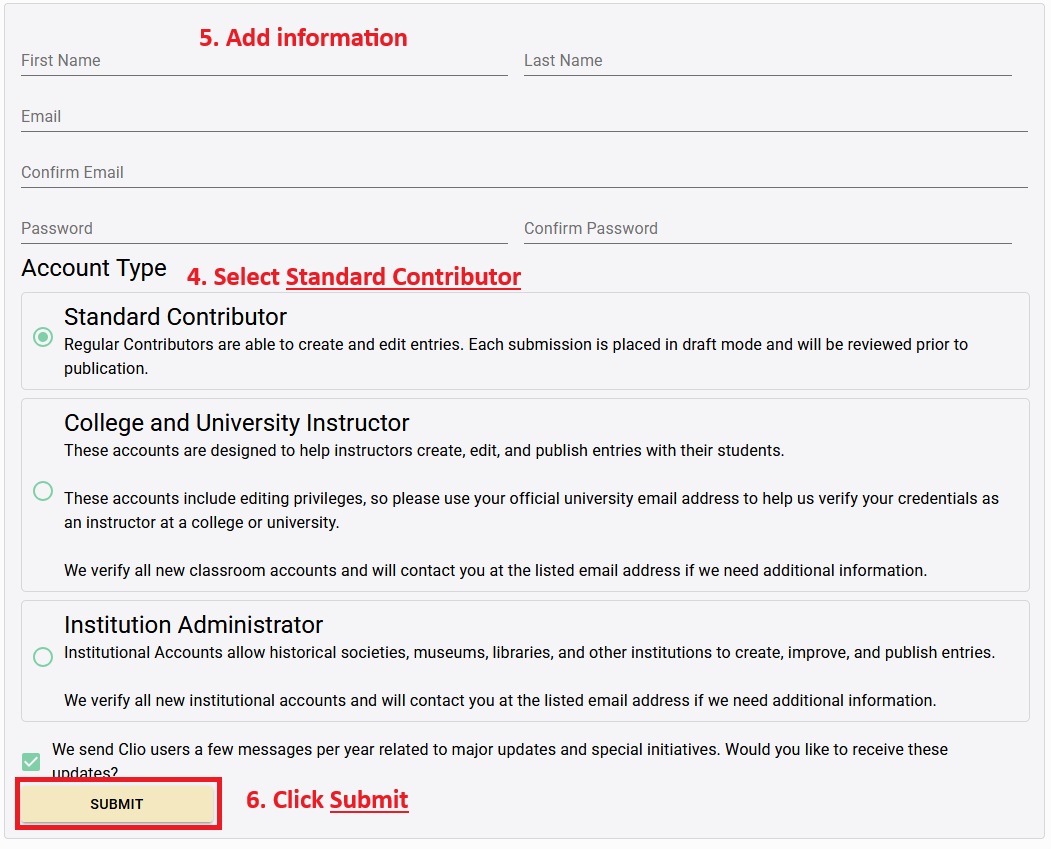Screen dimensions: 1051x849
Task: Select the Confirm Email input
Action: (523, 173)
